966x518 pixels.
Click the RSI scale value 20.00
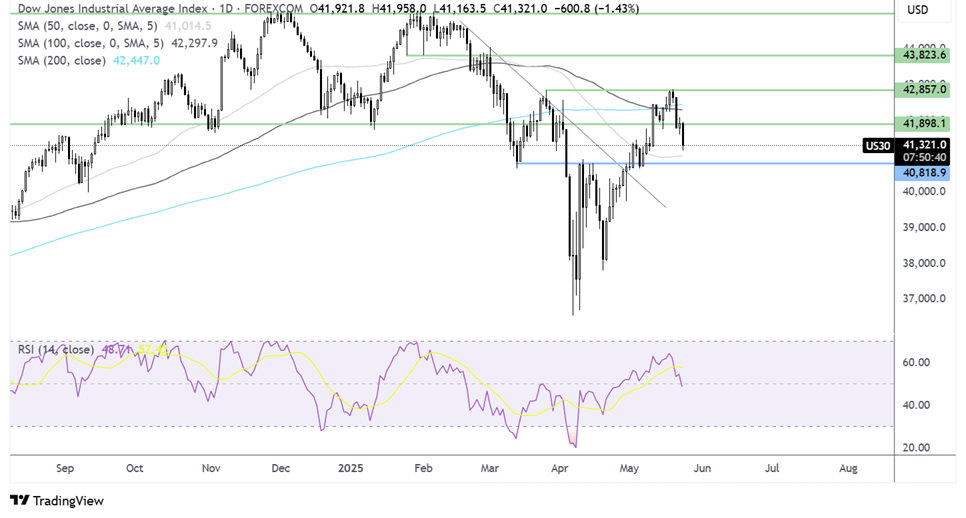(x=916, y=448)
